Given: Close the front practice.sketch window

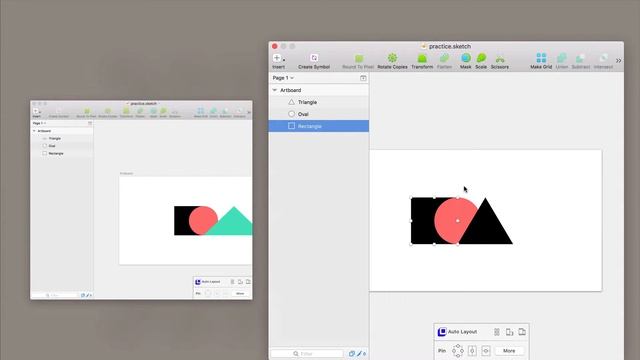Looking at the screenshot, I should click(x=275, y=46).
